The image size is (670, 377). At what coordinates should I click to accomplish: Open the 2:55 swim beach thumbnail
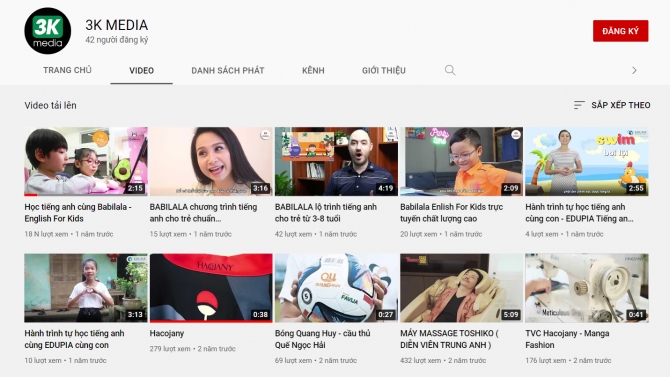pyautogui.click(x=587, y=162)
